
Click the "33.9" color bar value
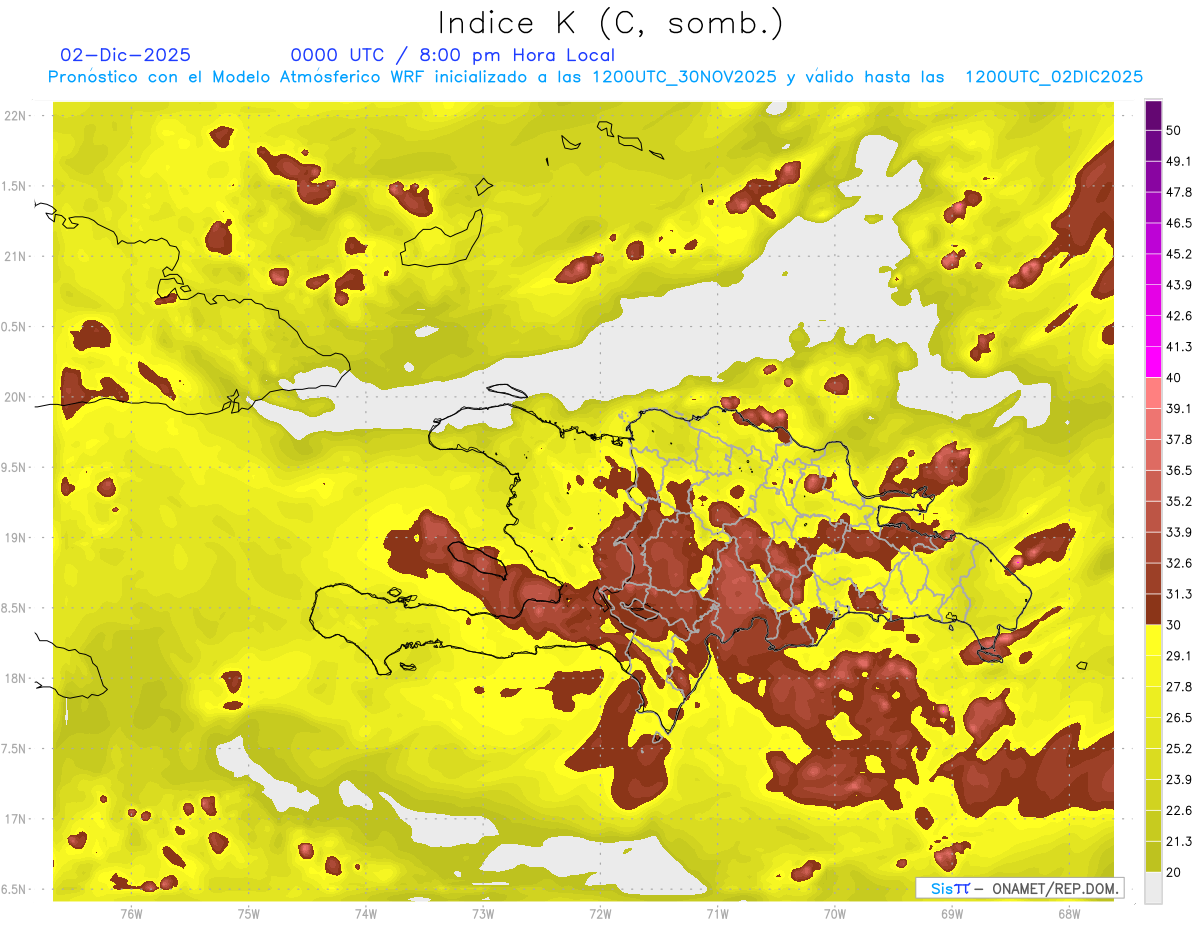[1178, 532]
